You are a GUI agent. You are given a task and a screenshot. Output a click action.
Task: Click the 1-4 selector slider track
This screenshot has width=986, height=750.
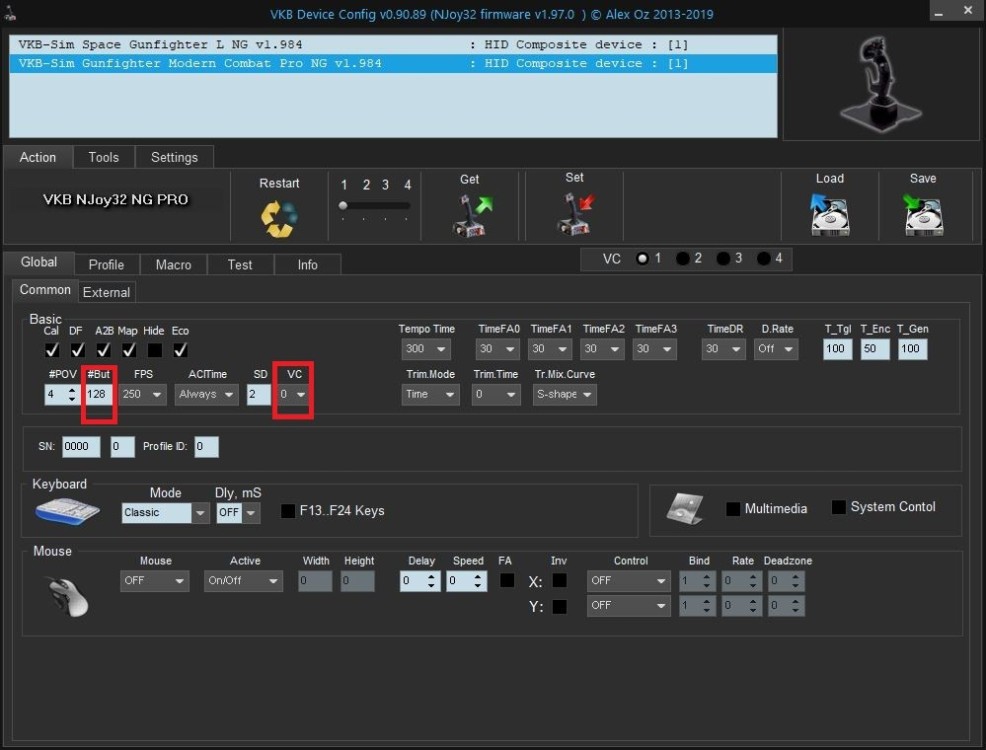375,205
